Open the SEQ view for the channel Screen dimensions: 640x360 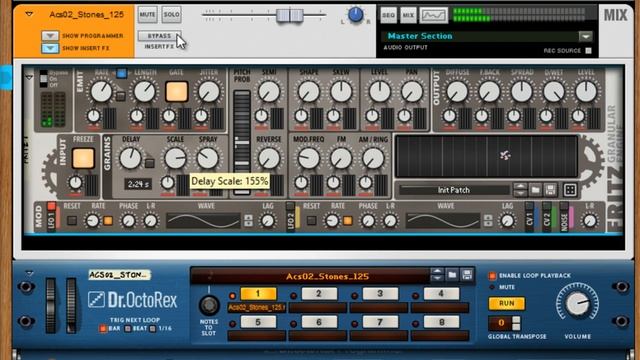(x=388, y=16)
